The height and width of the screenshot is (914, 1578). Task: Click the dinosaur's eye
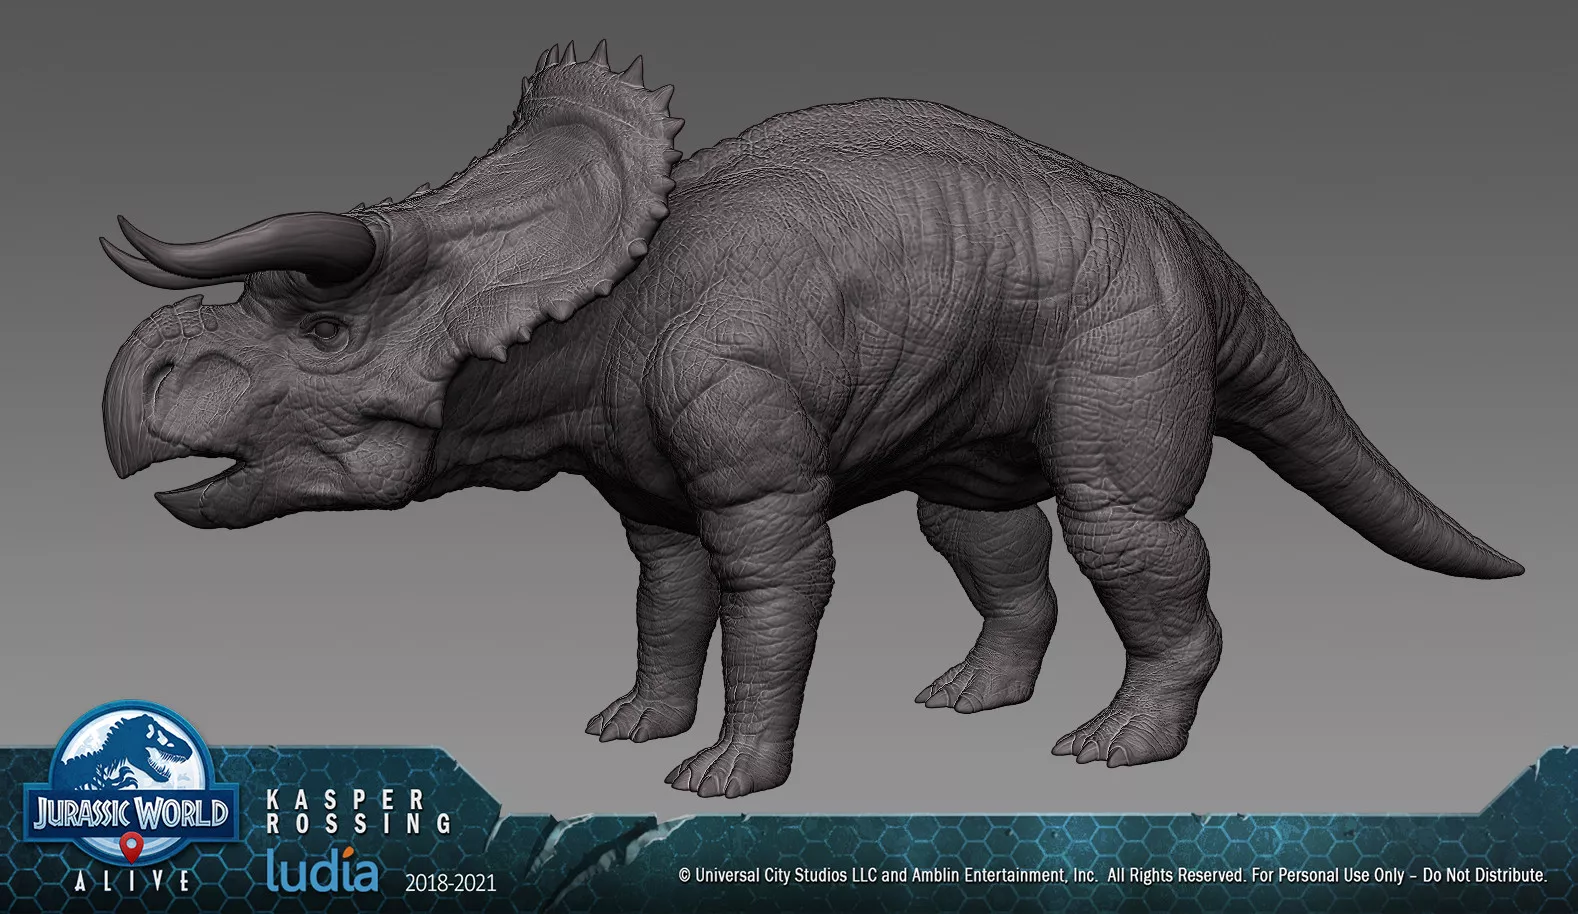coord(325,328)
